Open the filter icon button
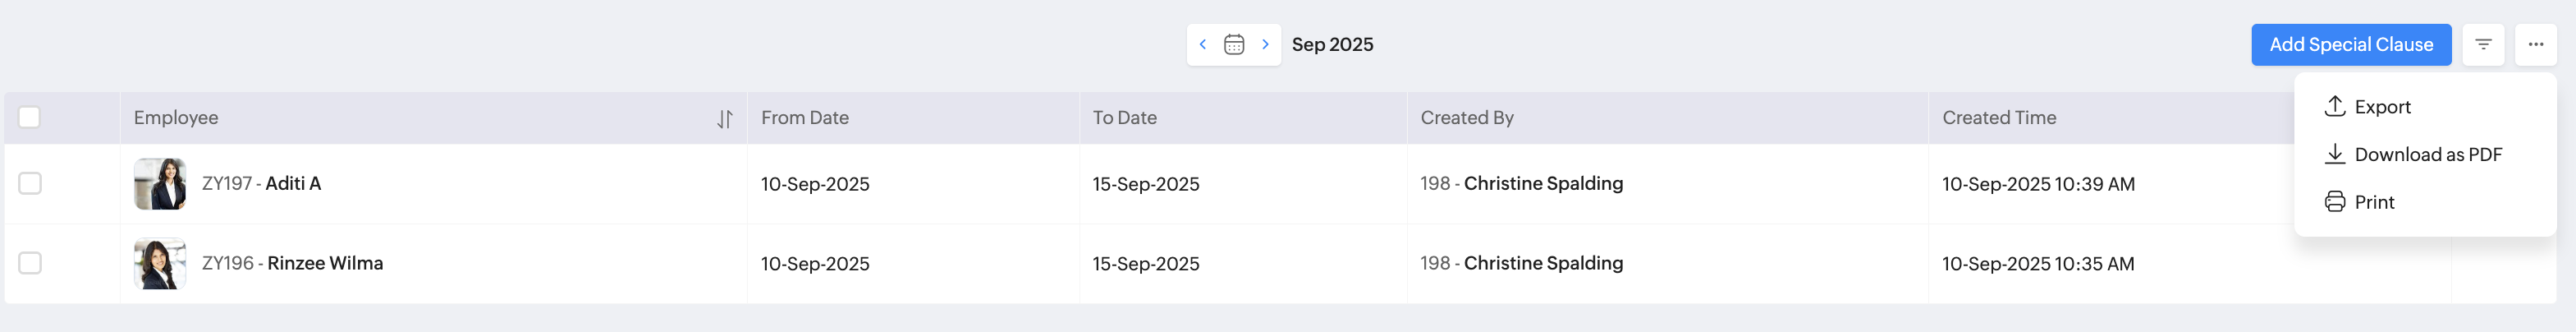The image size is (2576, 332). 2483,44
